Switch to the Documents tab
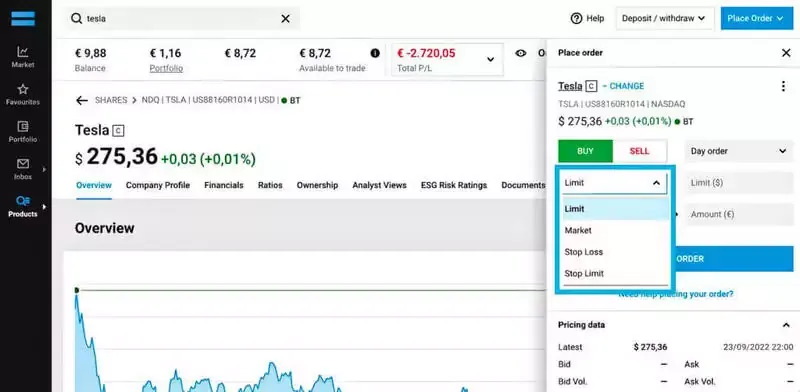The width and height of the screenshot is (800, 392). pos(523,185)
